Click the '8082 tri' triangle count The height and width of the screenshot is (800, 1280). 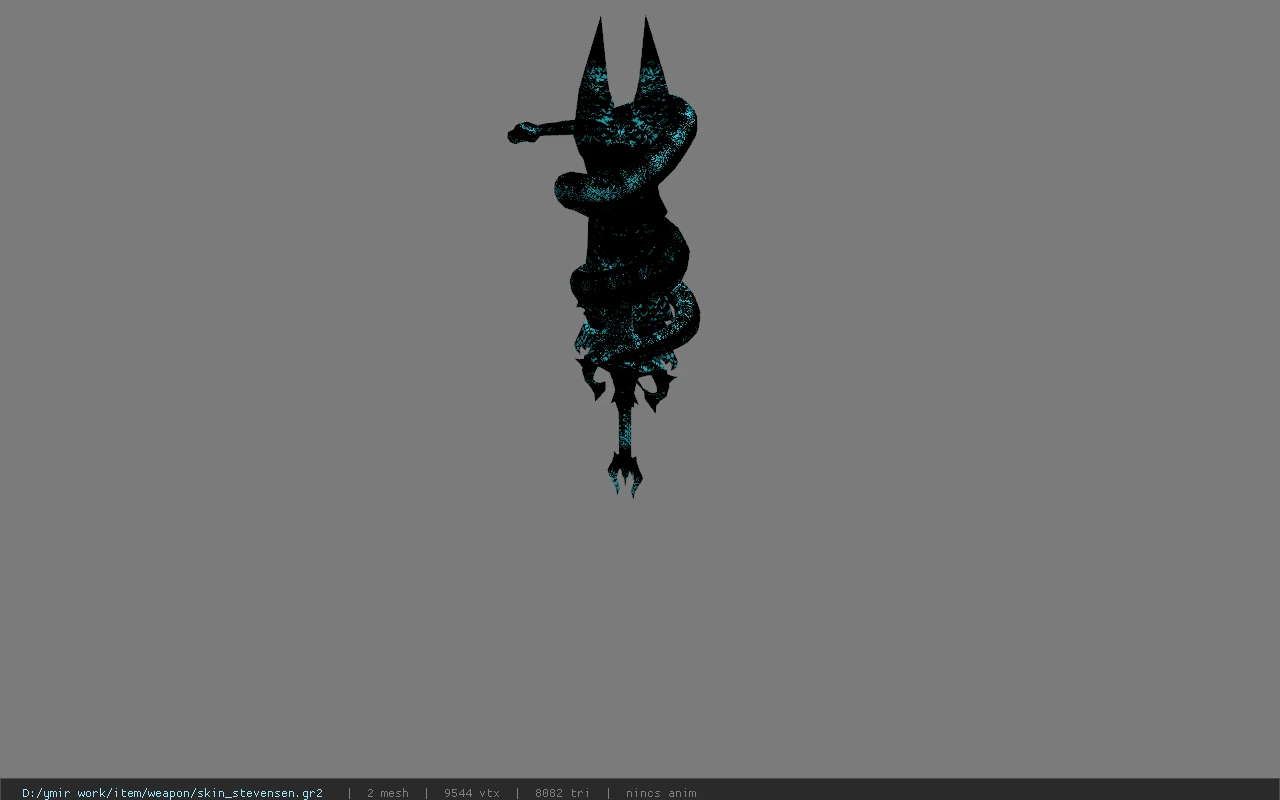click(562, 793)
